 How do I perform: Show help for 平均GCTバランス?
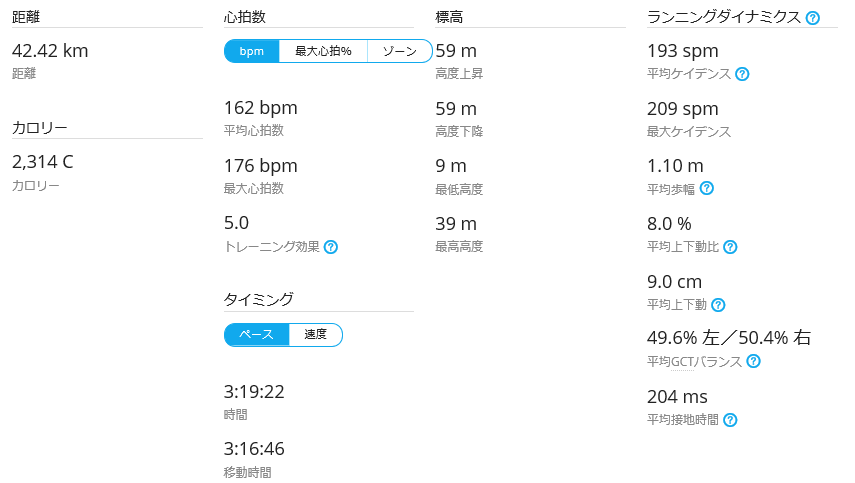(754, 361)
